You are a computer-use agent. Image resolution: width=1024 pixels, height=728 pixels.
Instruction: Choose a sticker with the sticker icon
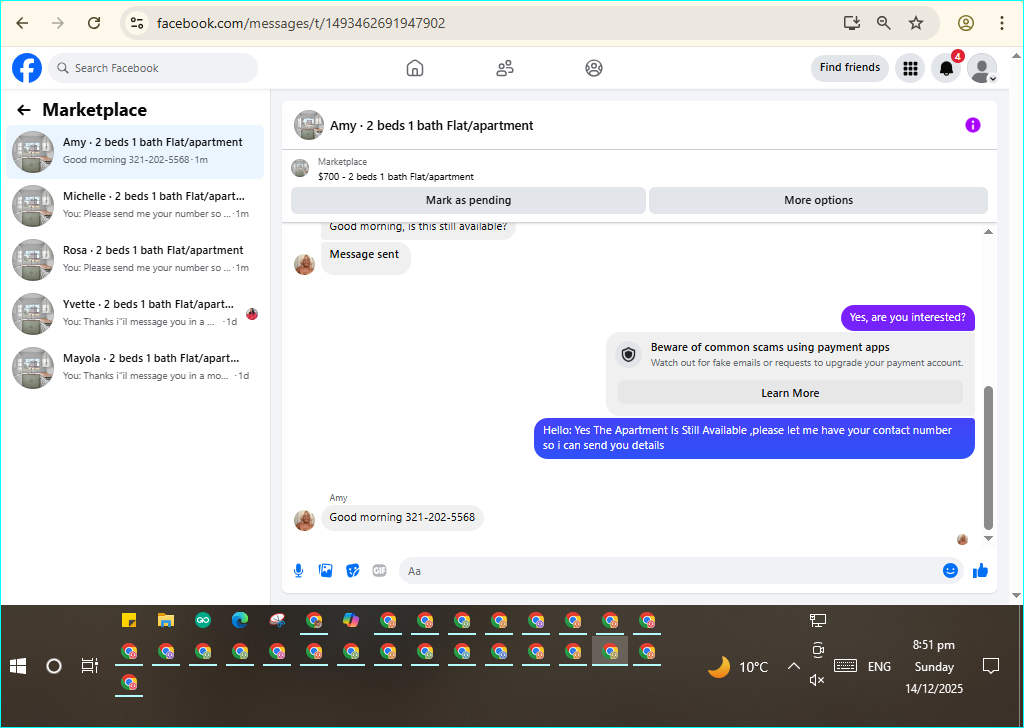click(x=353, y=571)
